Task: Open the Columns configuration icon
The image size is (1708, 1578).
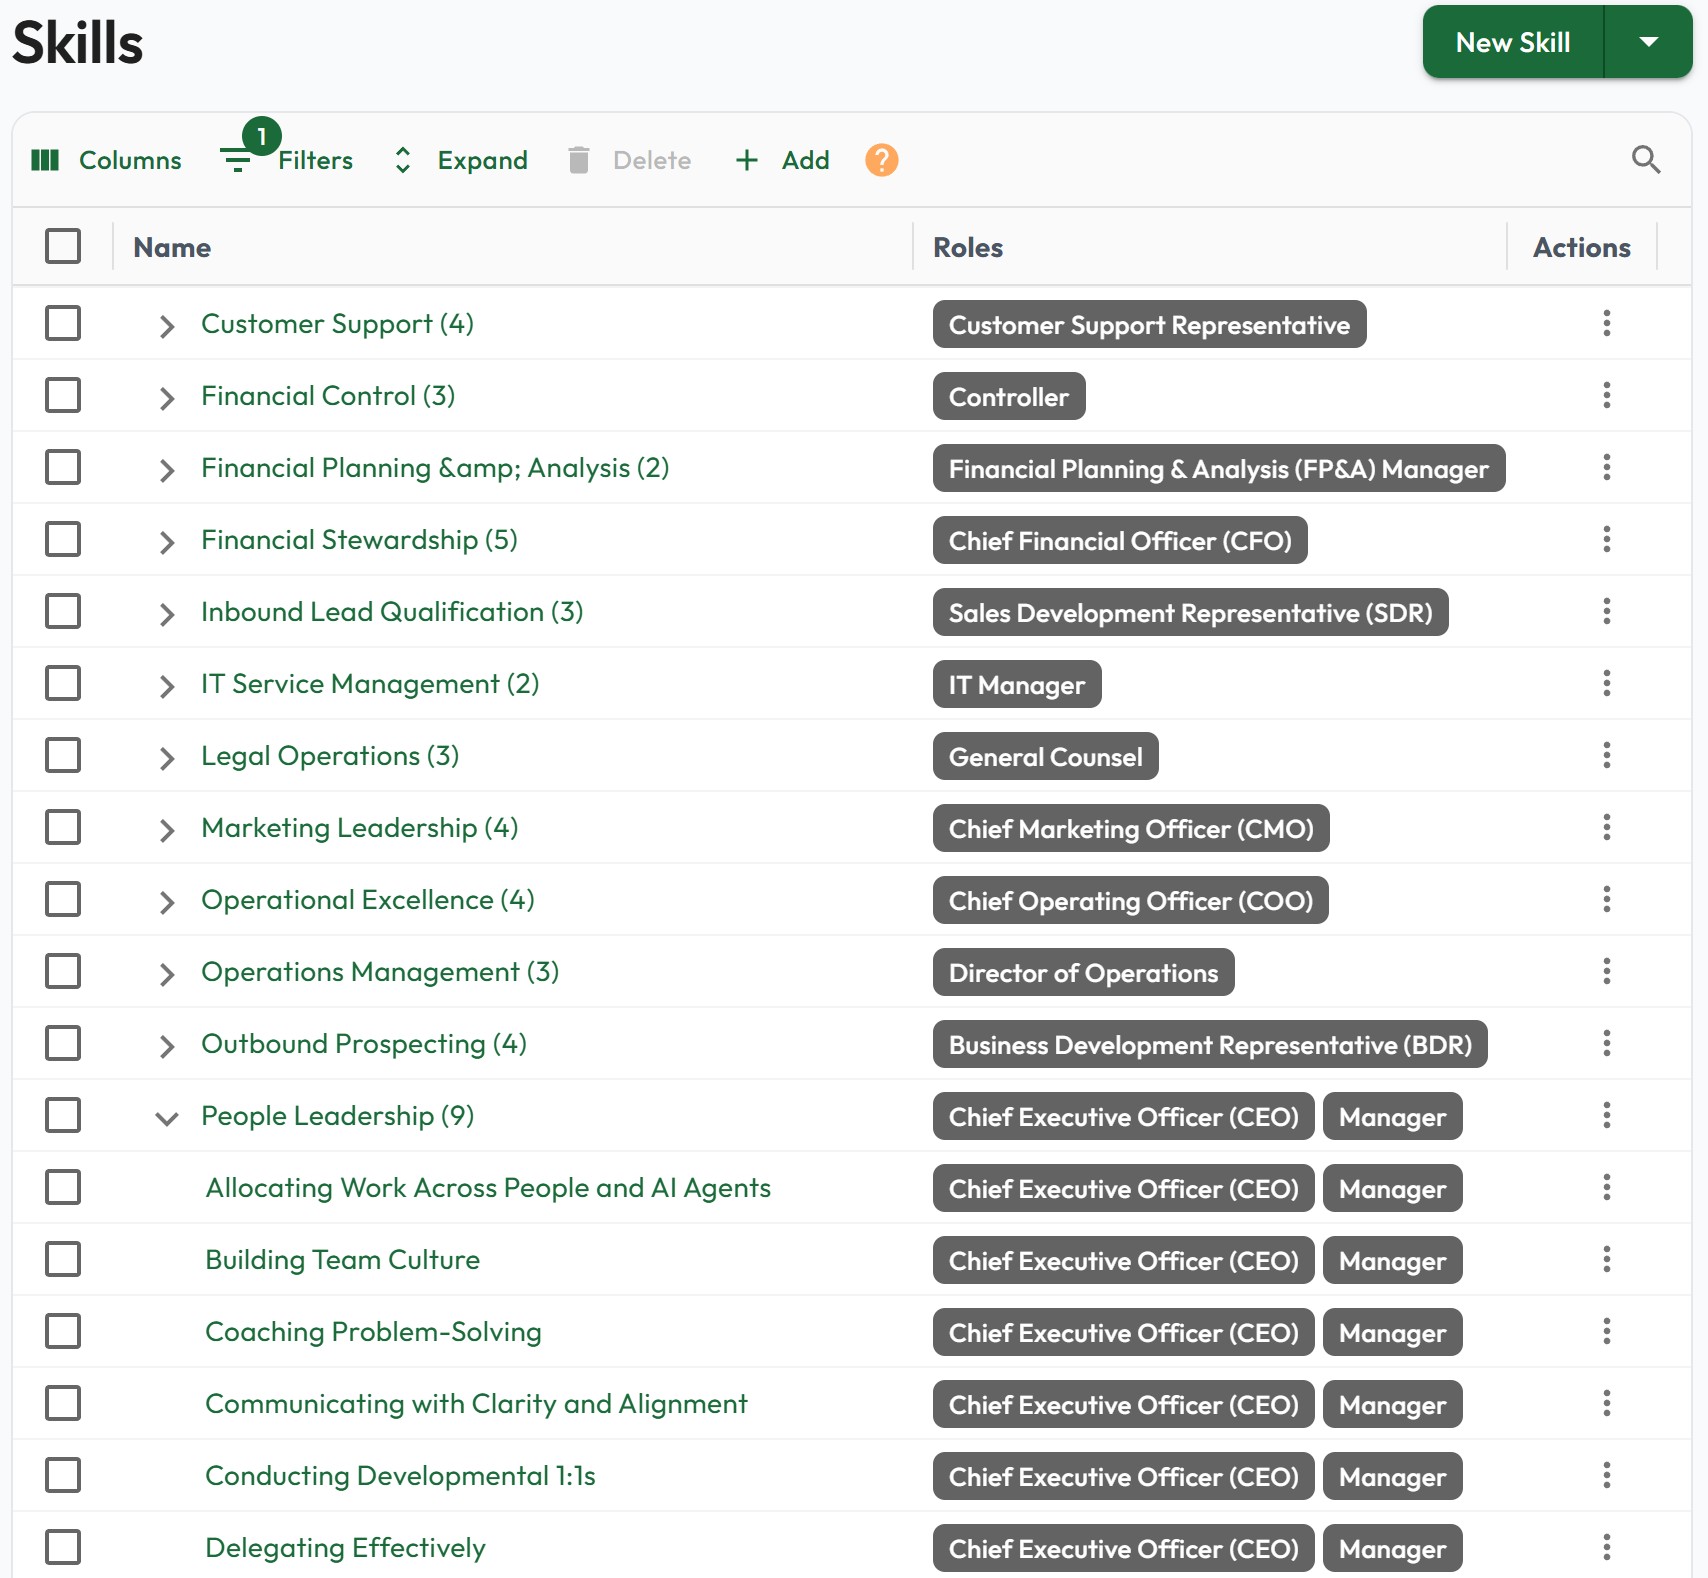Action: (46, 160)
